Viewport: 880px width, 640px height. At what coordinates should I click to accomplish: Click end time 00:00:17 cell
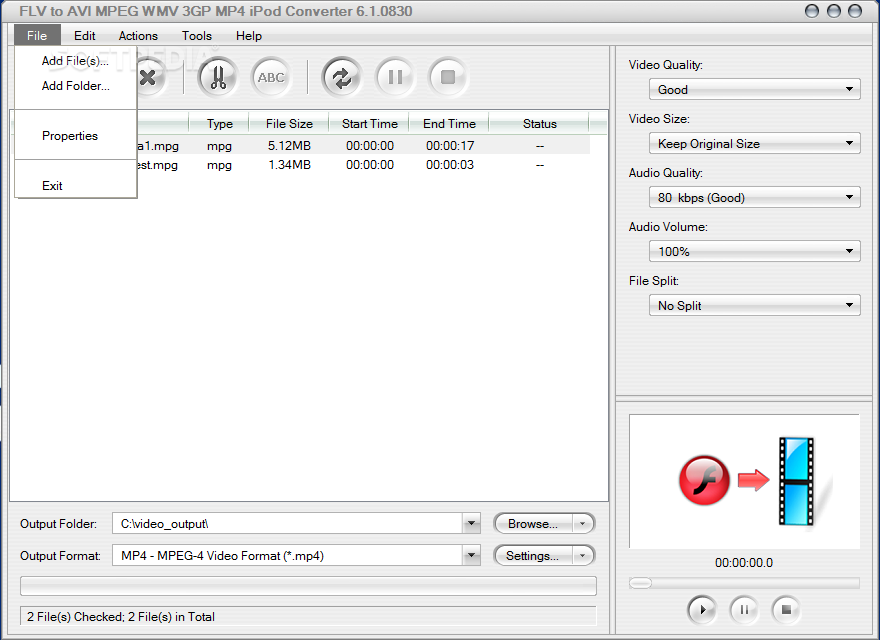[x=450, y=145]
